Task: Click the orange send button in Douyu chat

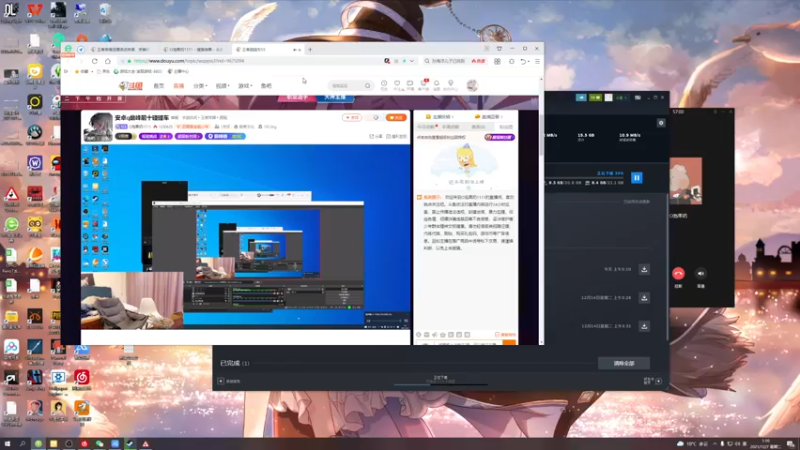Action: (x=509, y=342)
